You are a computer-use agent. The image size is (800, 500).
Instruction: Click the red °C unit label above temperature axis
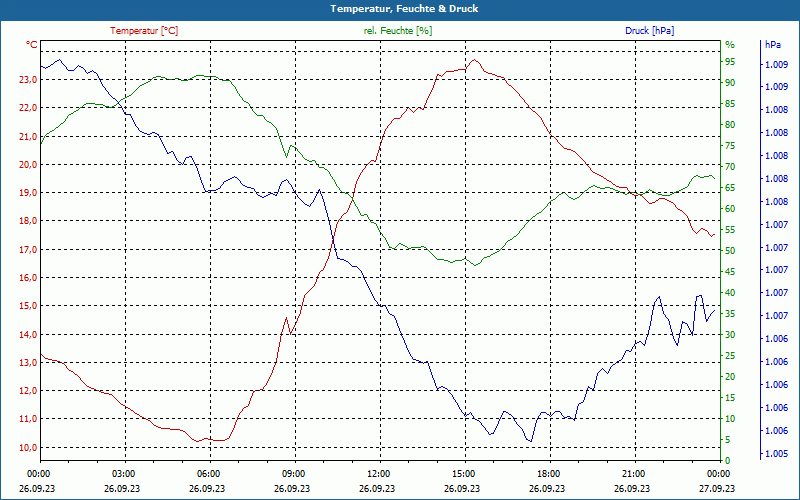[32, 45]
